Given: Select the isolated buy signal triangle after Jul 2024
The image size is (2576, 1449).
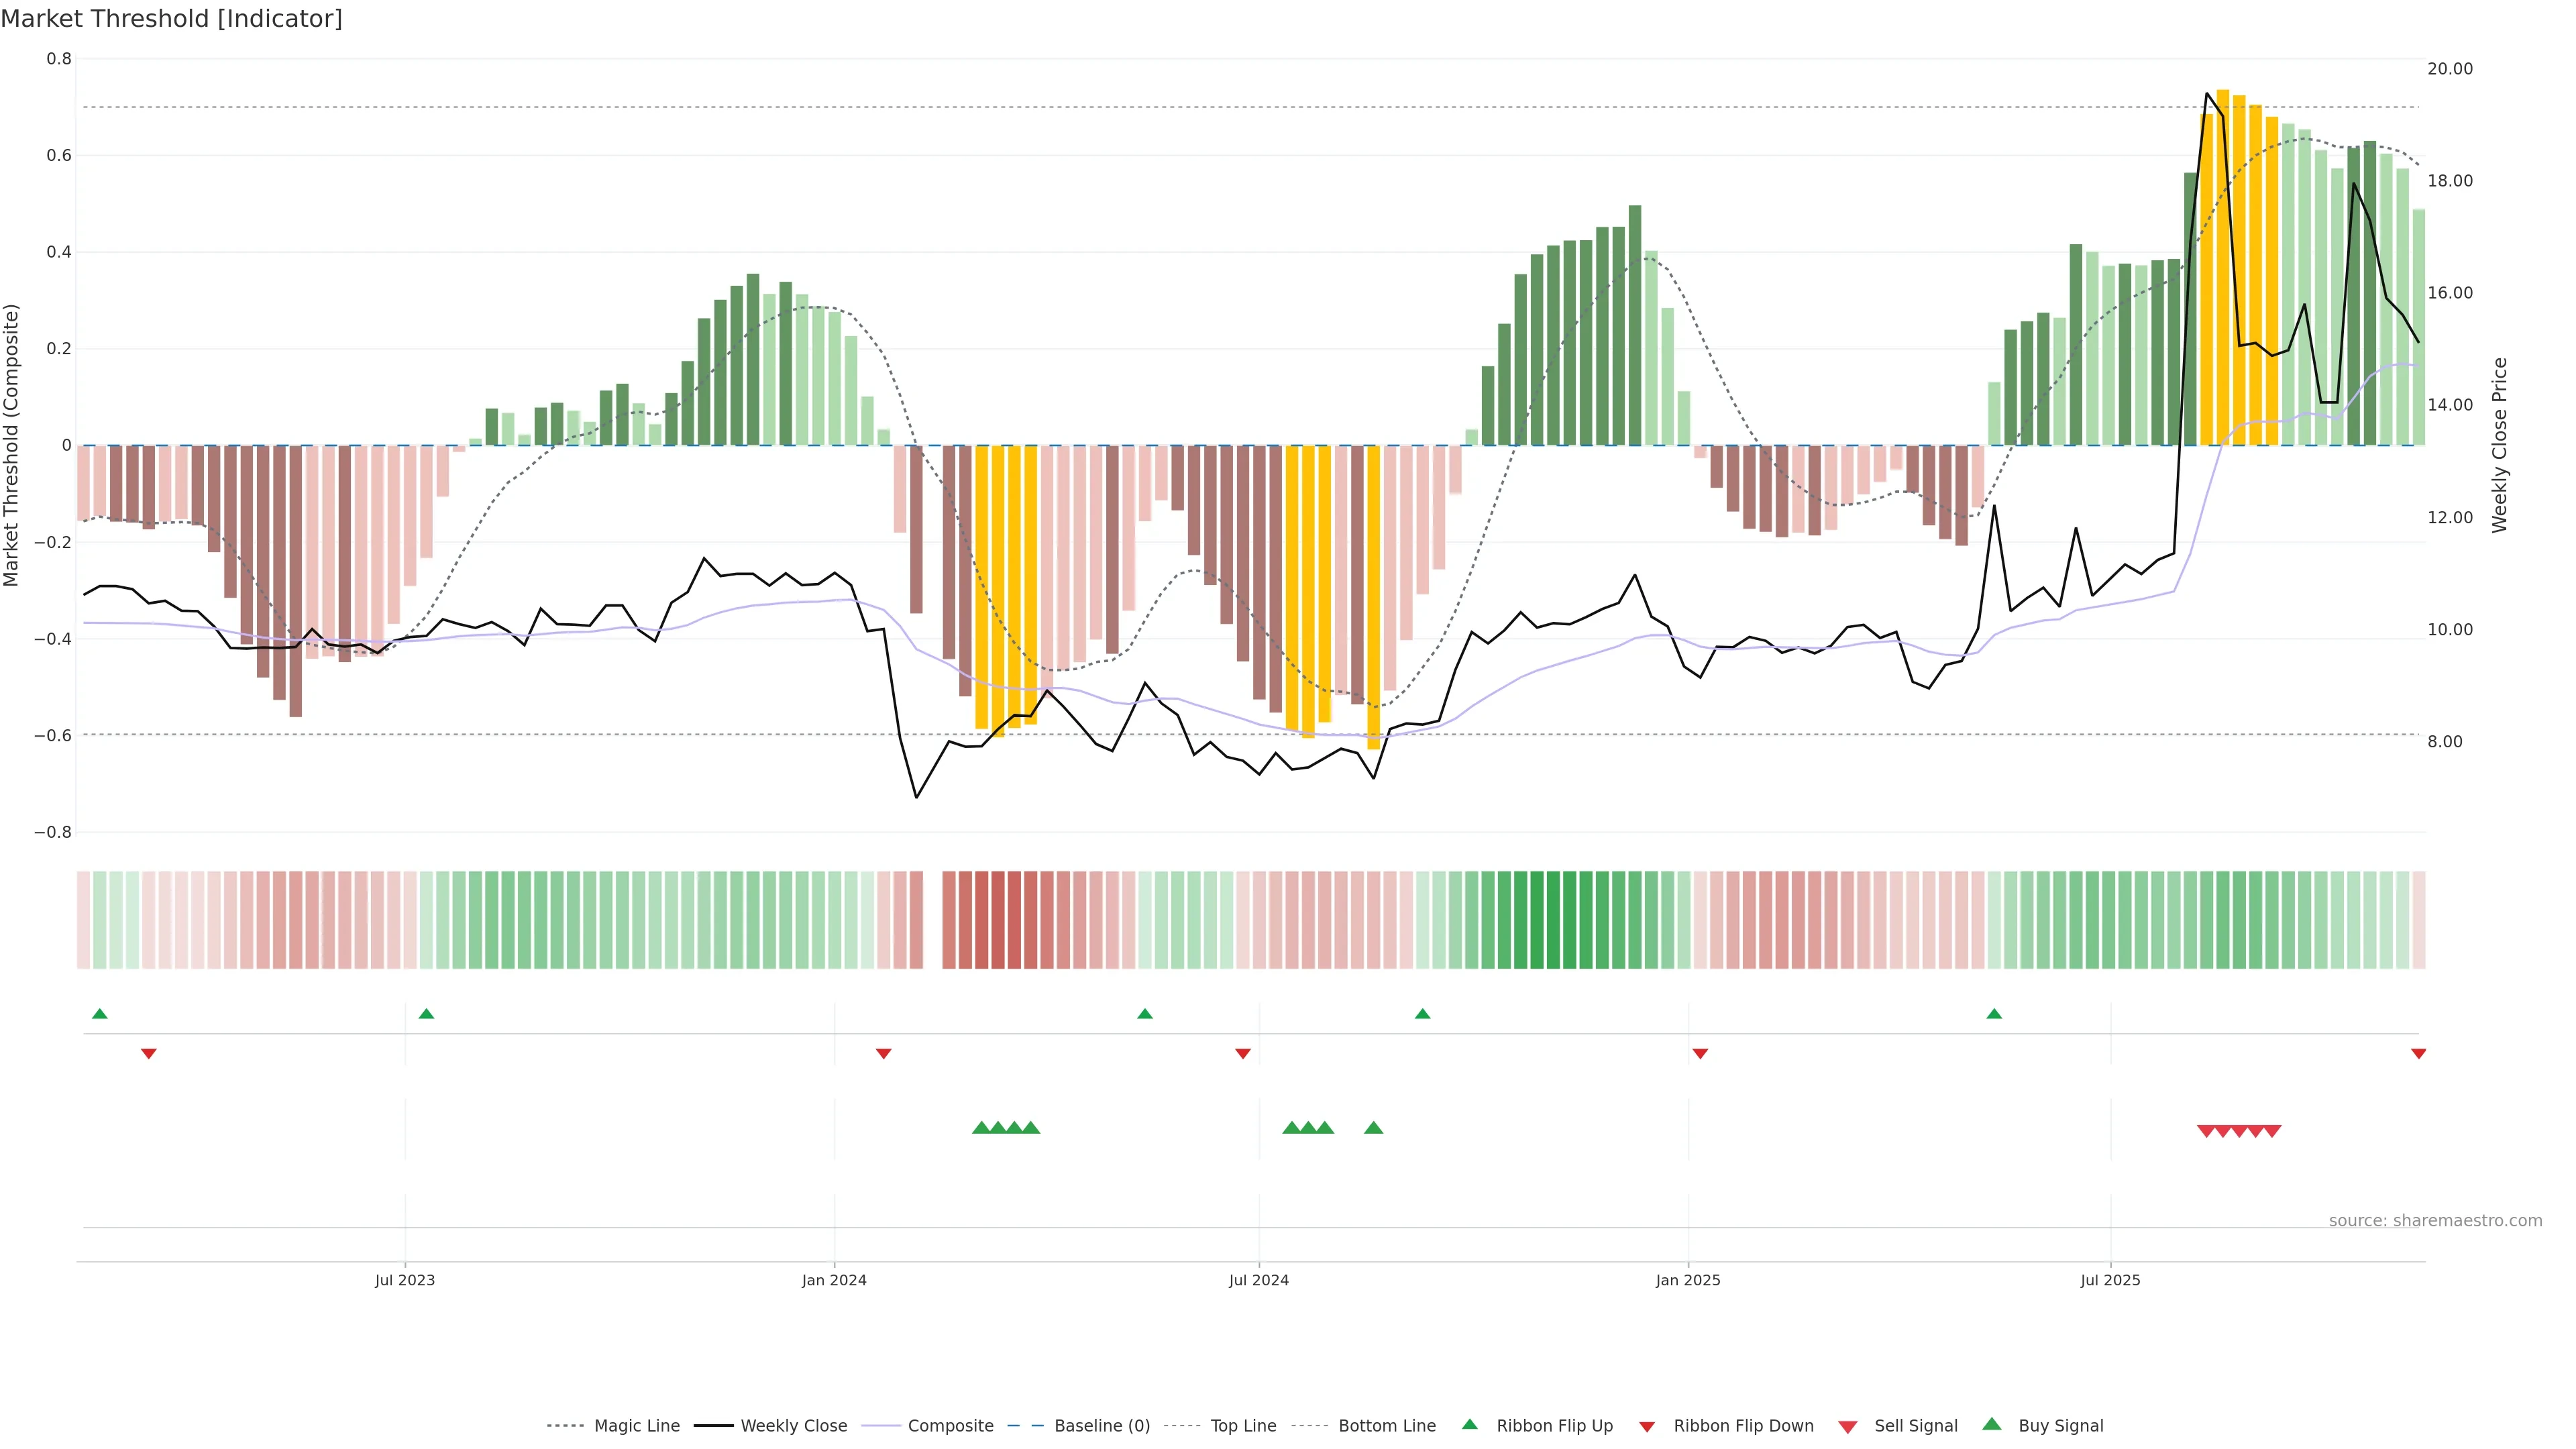Looking at the screenshot, I should pyautogui.click(x=1373, y=1128).
